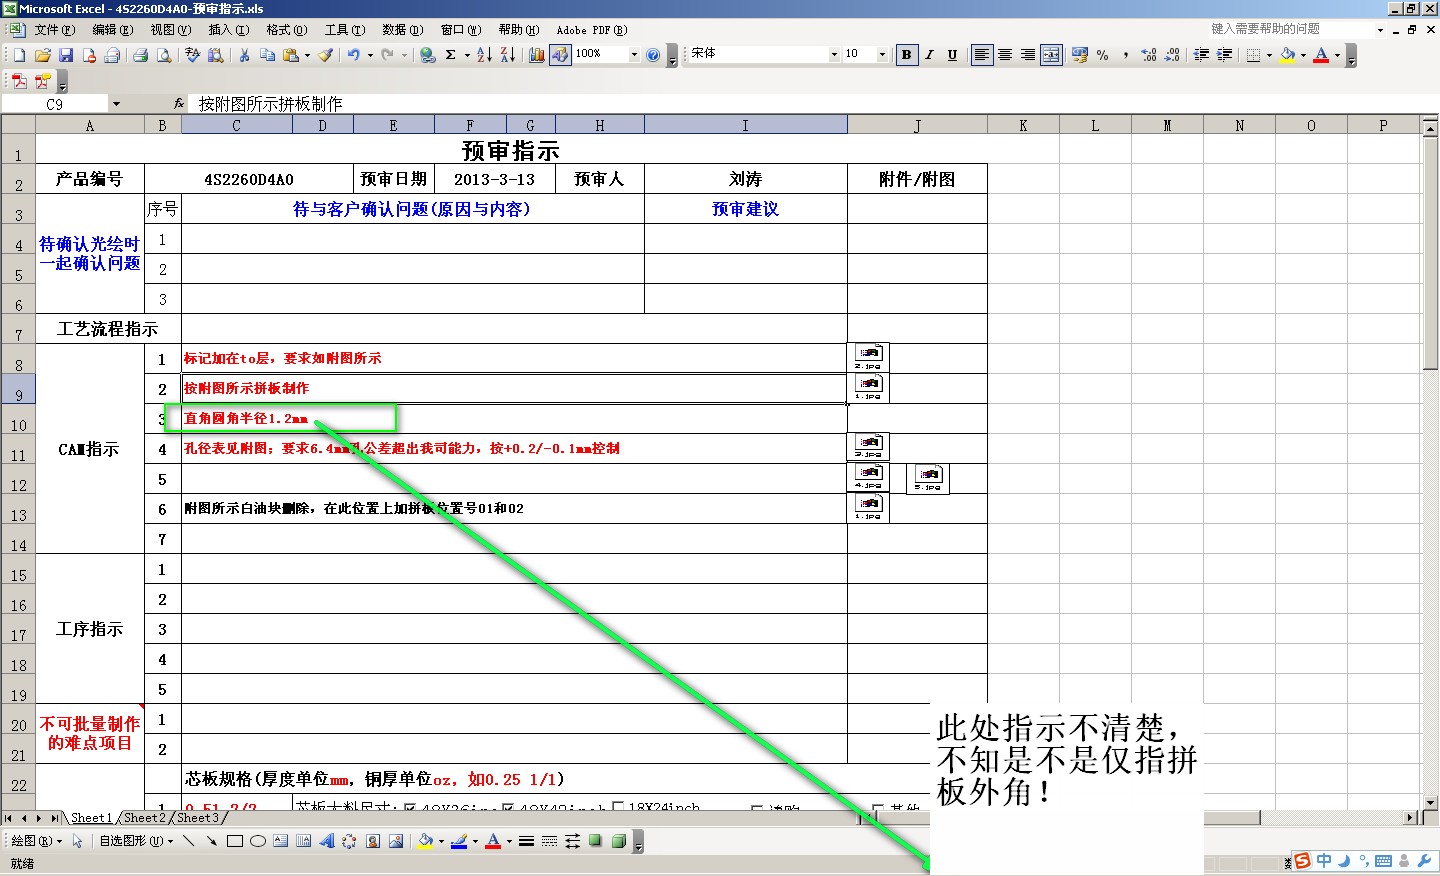Toggle Merge and Center
Screen dimensions: 1440x876
[1051, 55]
